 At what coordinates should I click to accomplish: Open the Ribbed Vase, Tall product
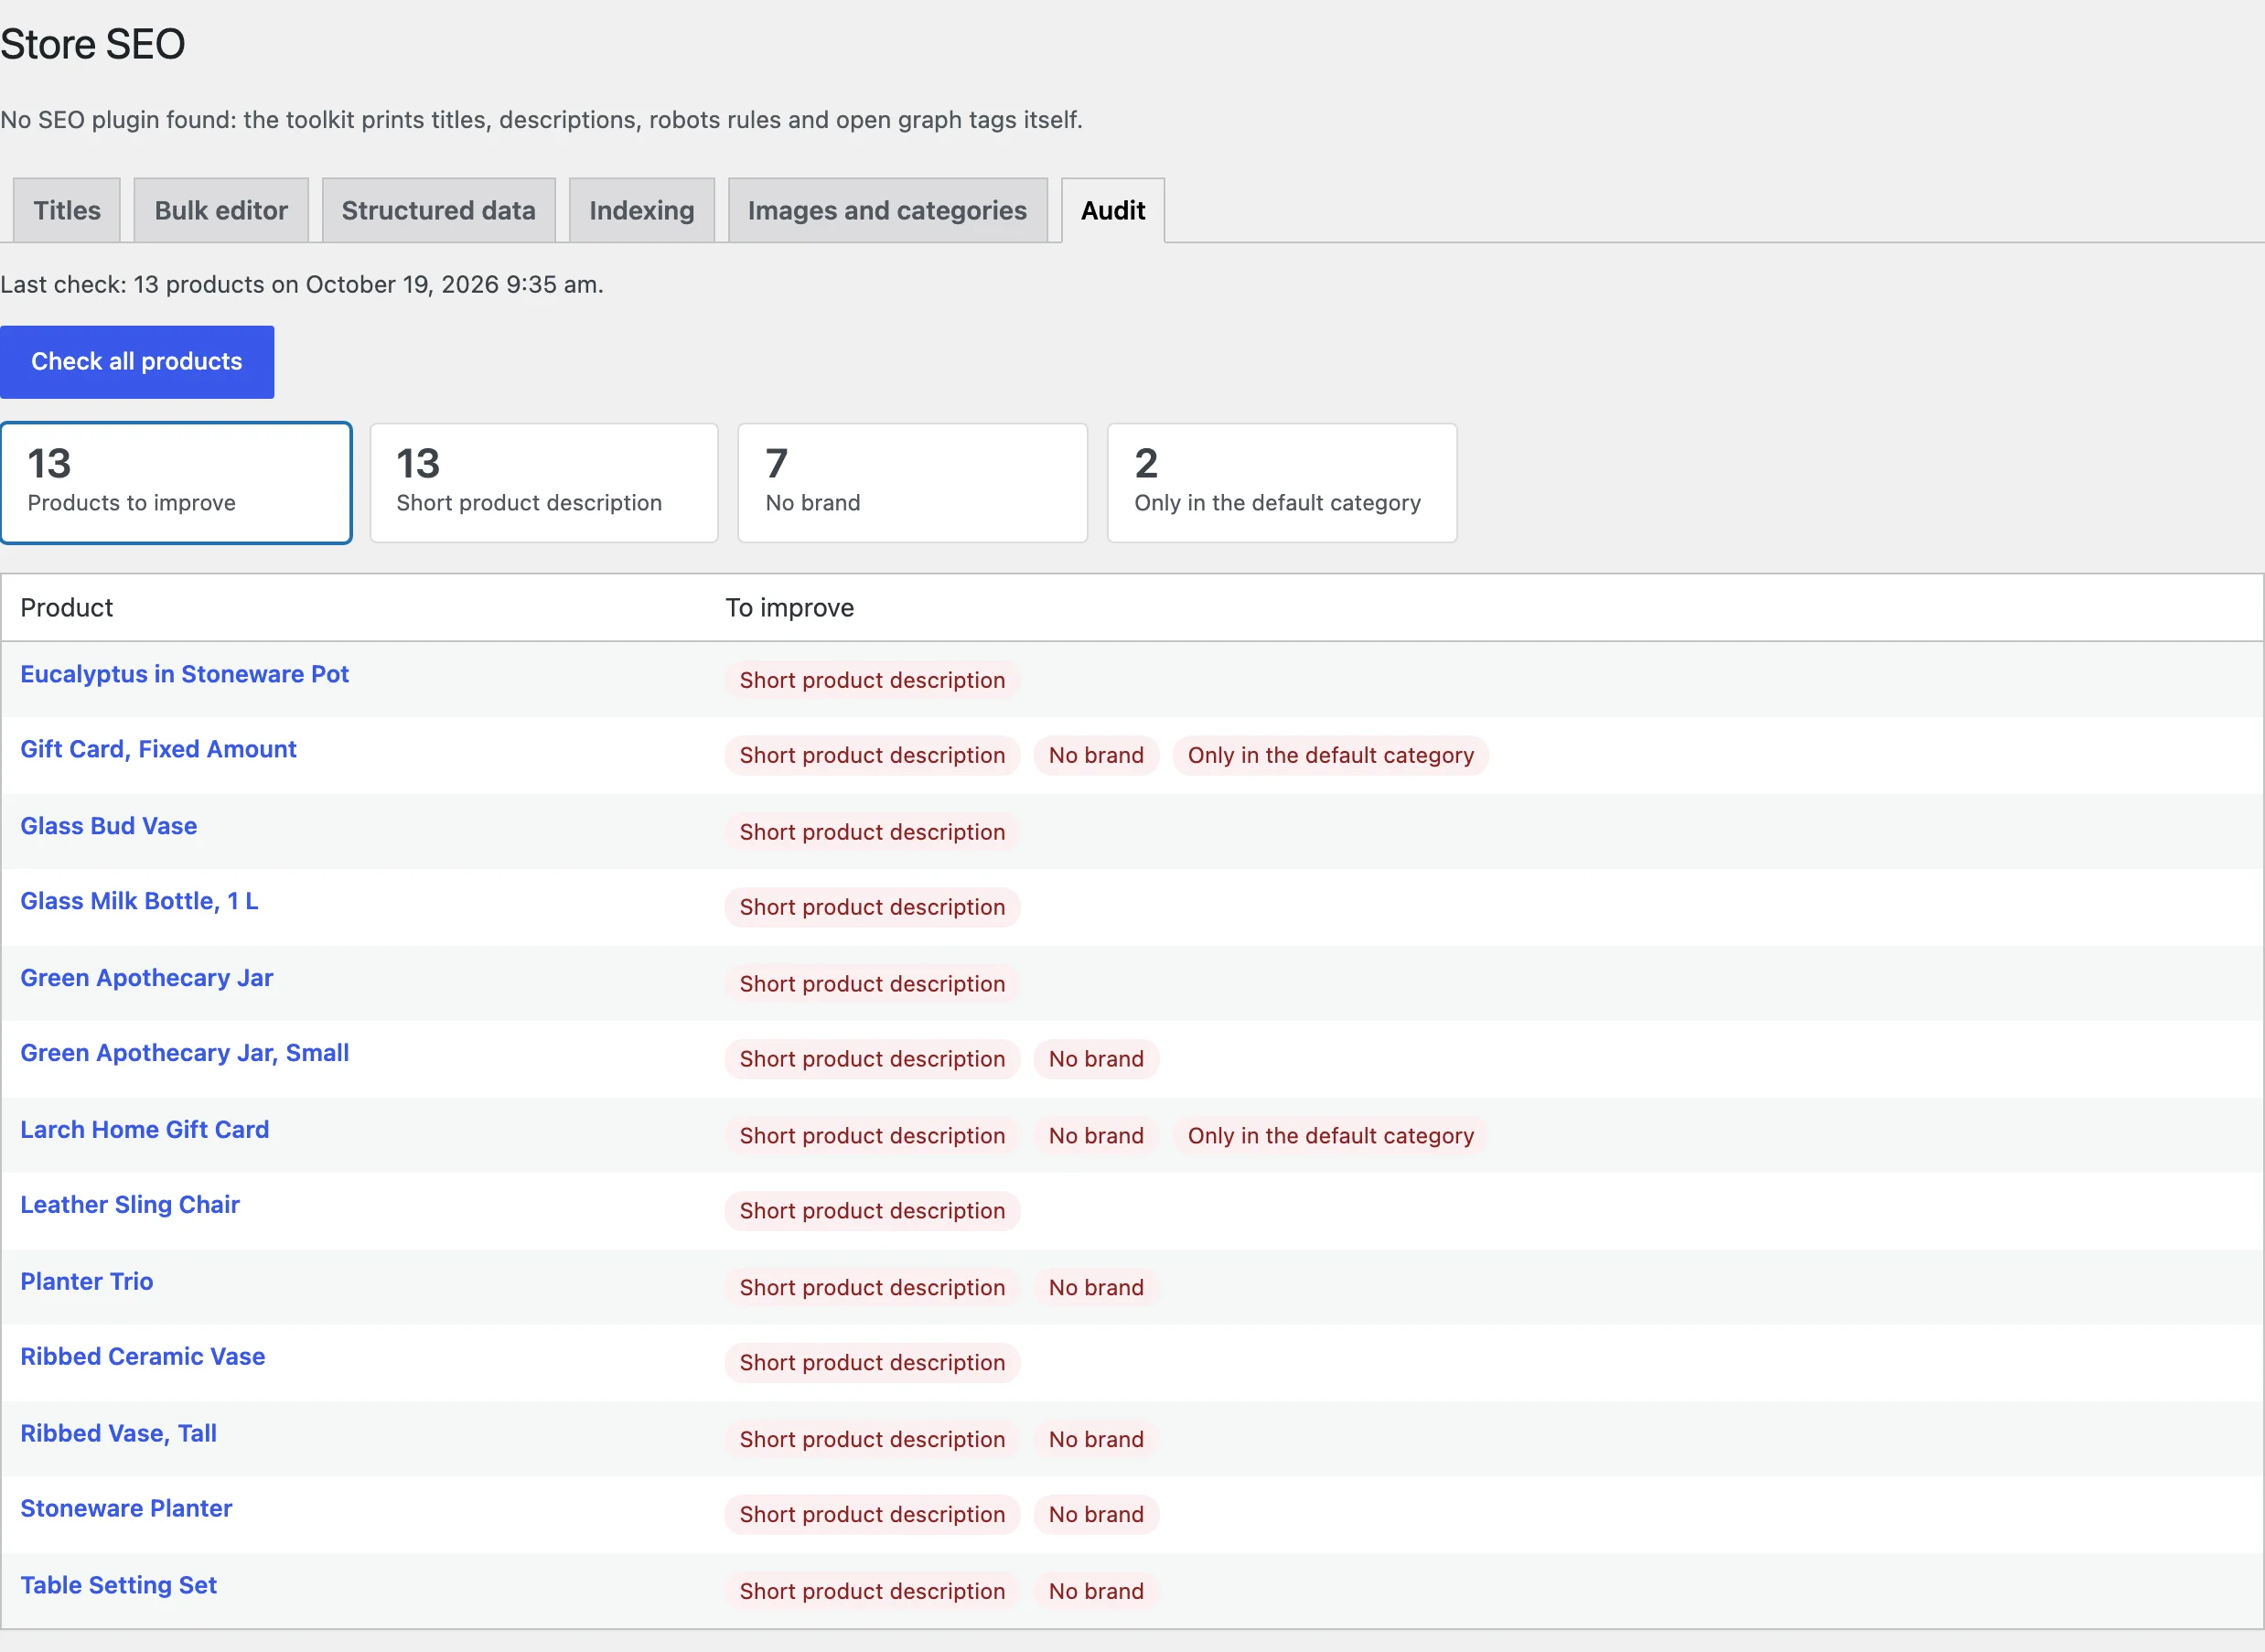119,1434
